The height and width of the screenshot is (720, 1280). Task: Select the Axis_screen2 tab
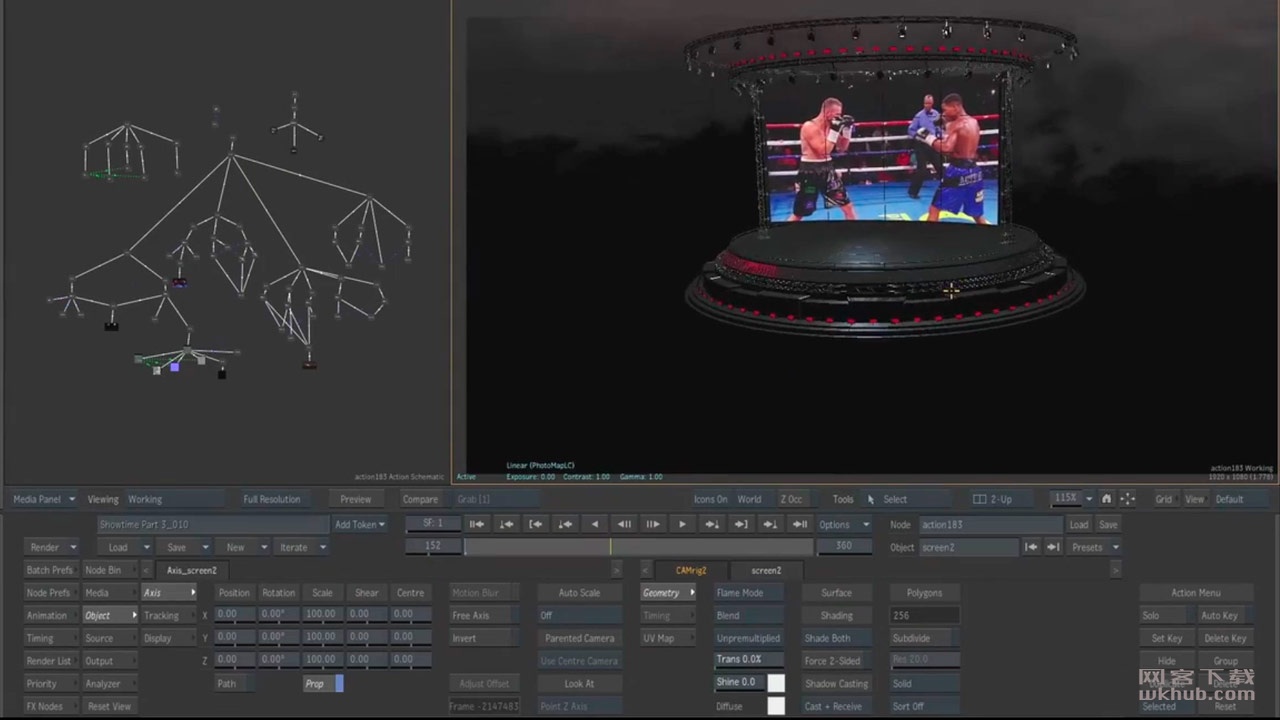pyautogui.click(x=192, y=570)
